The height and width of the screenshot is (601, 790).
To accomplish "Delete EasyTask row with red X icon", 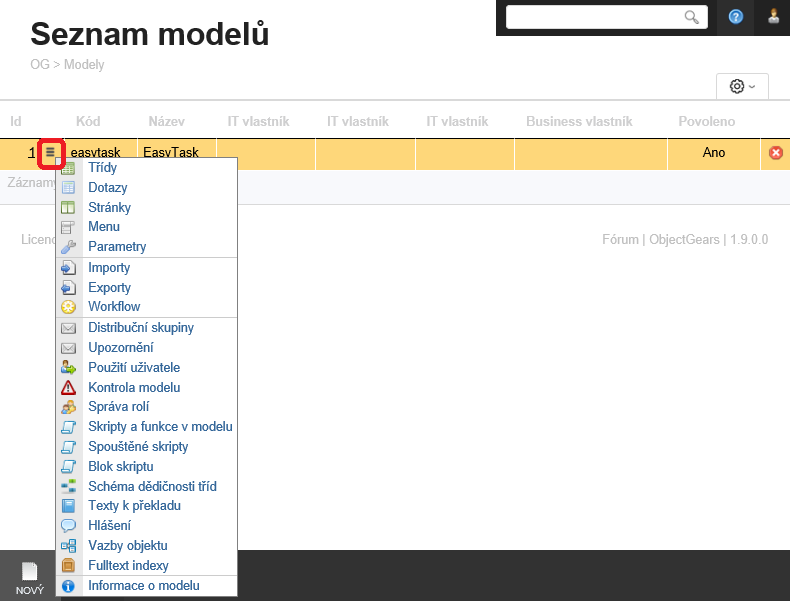I will [x=776, y=153].
